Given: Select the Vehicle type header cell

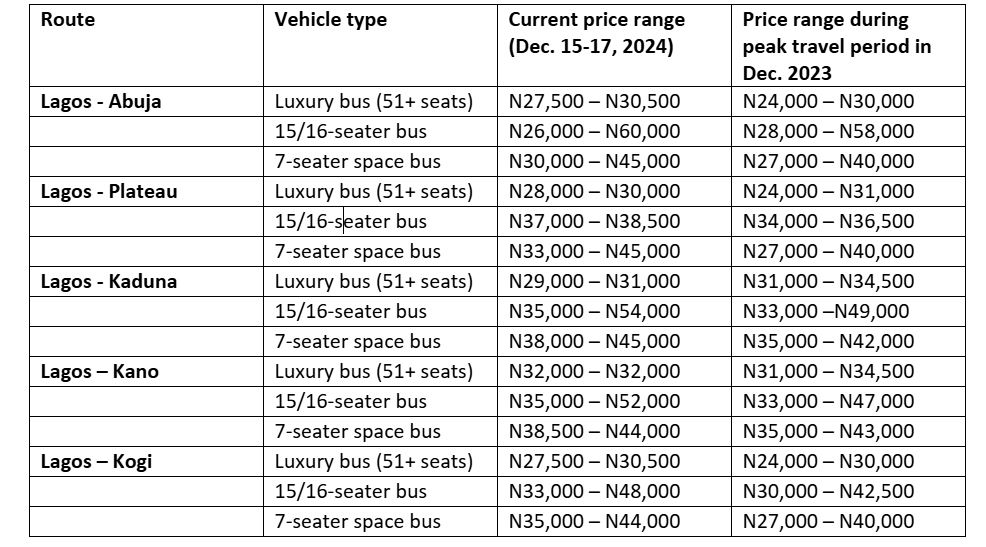Looking at the screenshot, I should (x=330, y=20).
